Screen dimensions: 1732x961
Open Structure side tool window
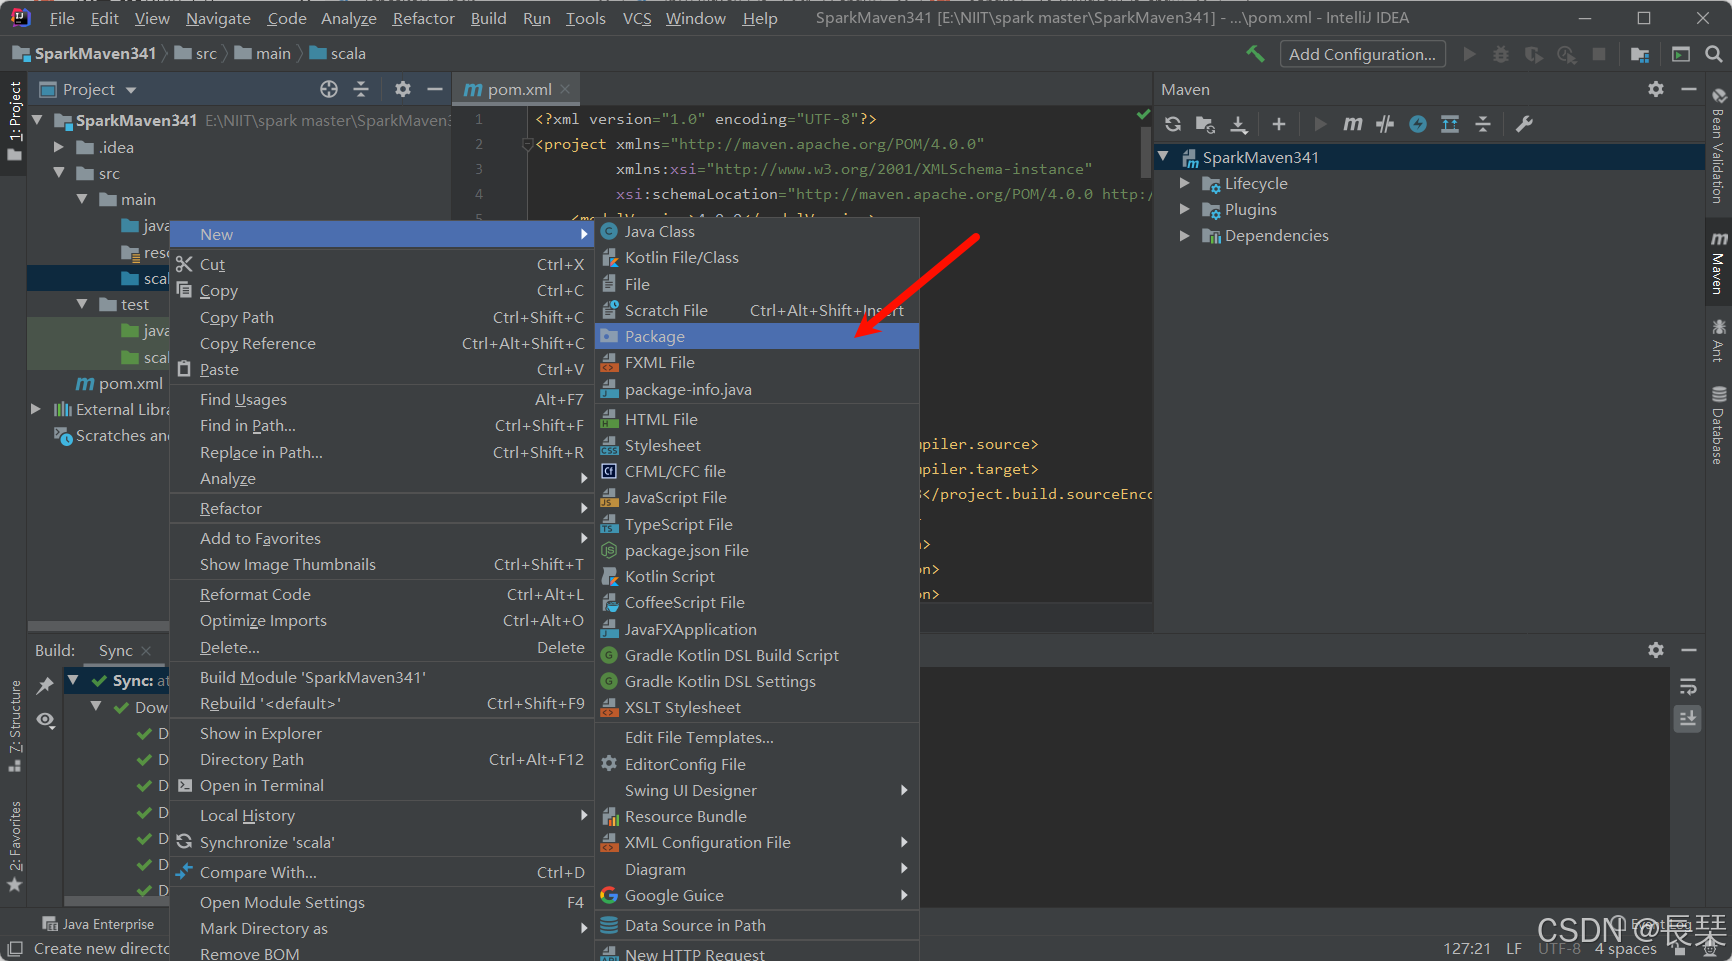14,726
